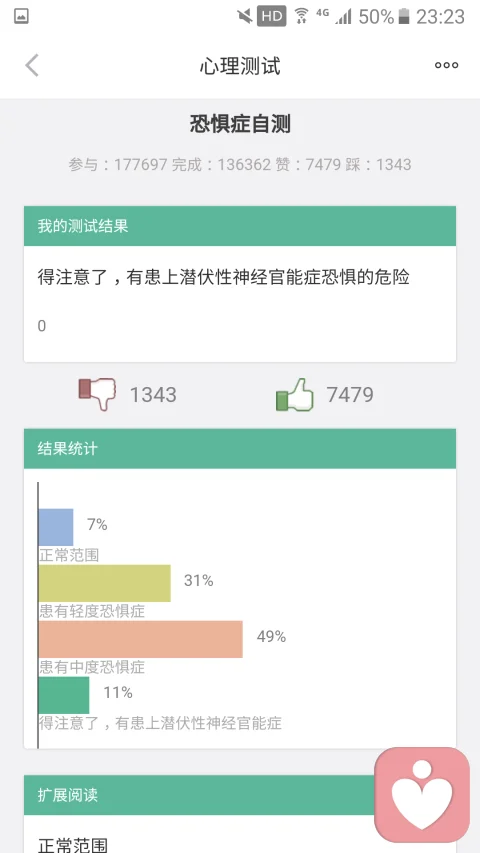480x853 pixels.
Task: Tap the back arrow icon
Action: (32, 66)
